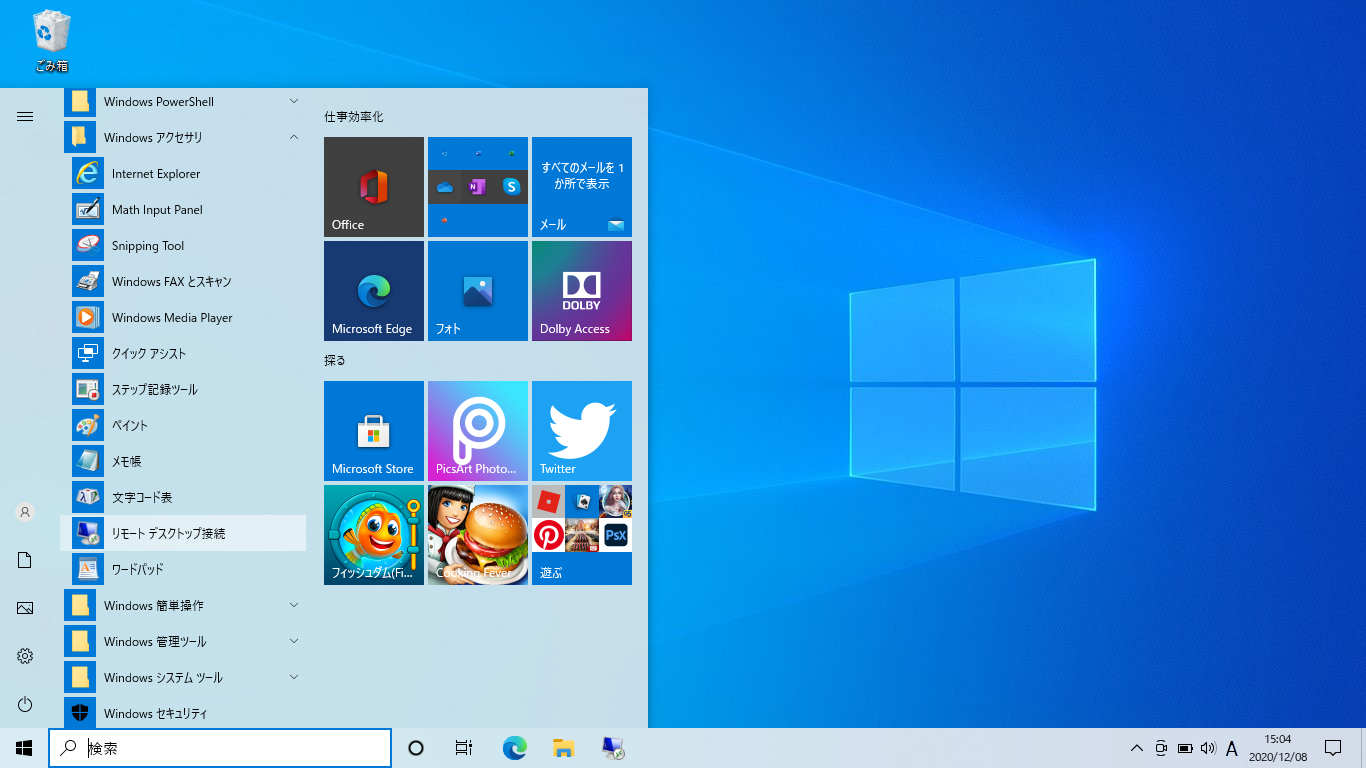1366x768 pixels.
Task: Click the Windows Start button
Action: point(24,748)
